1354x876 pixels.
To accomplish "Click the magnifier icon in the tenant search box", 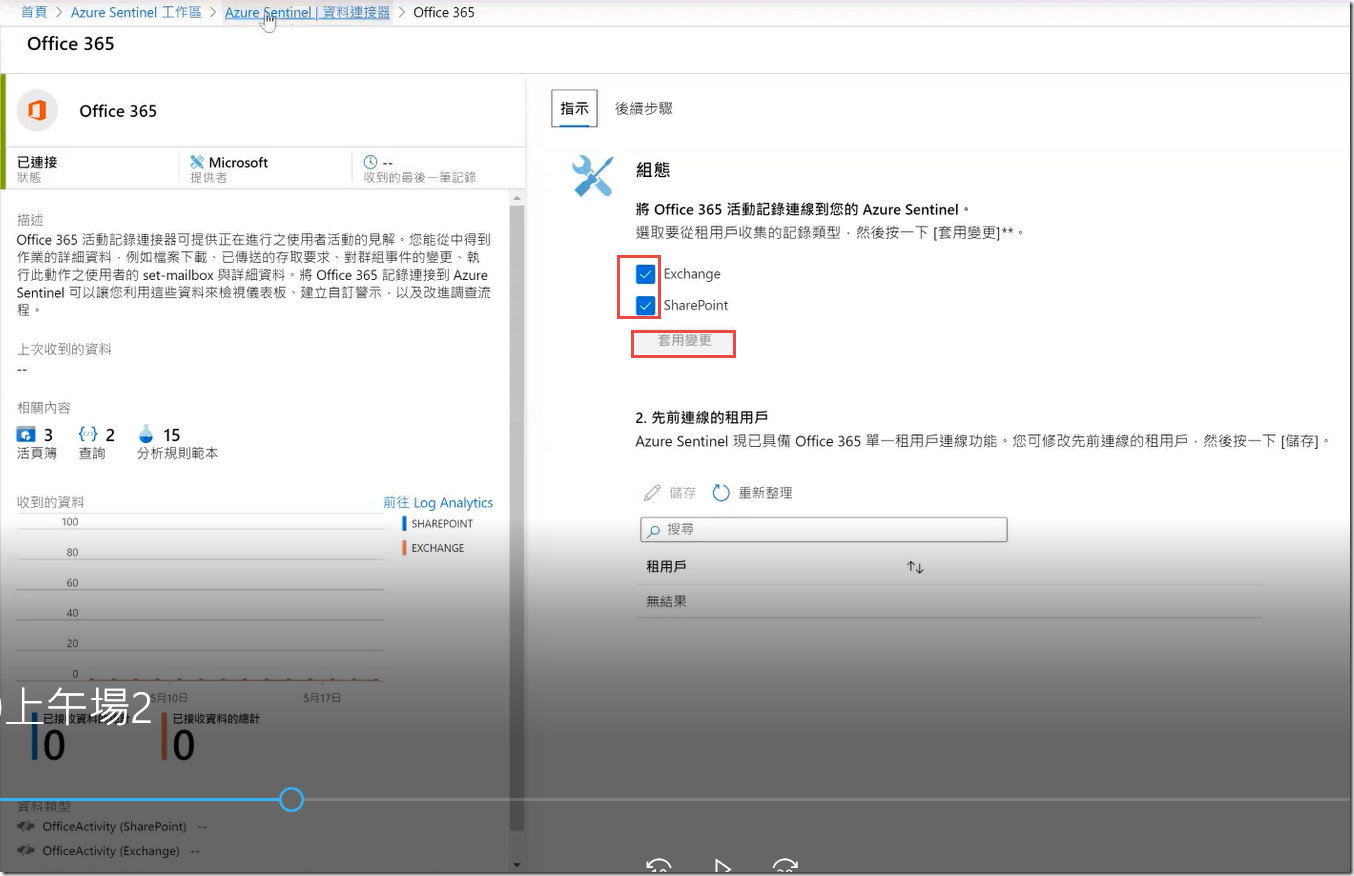I will [x=654, y=530].
